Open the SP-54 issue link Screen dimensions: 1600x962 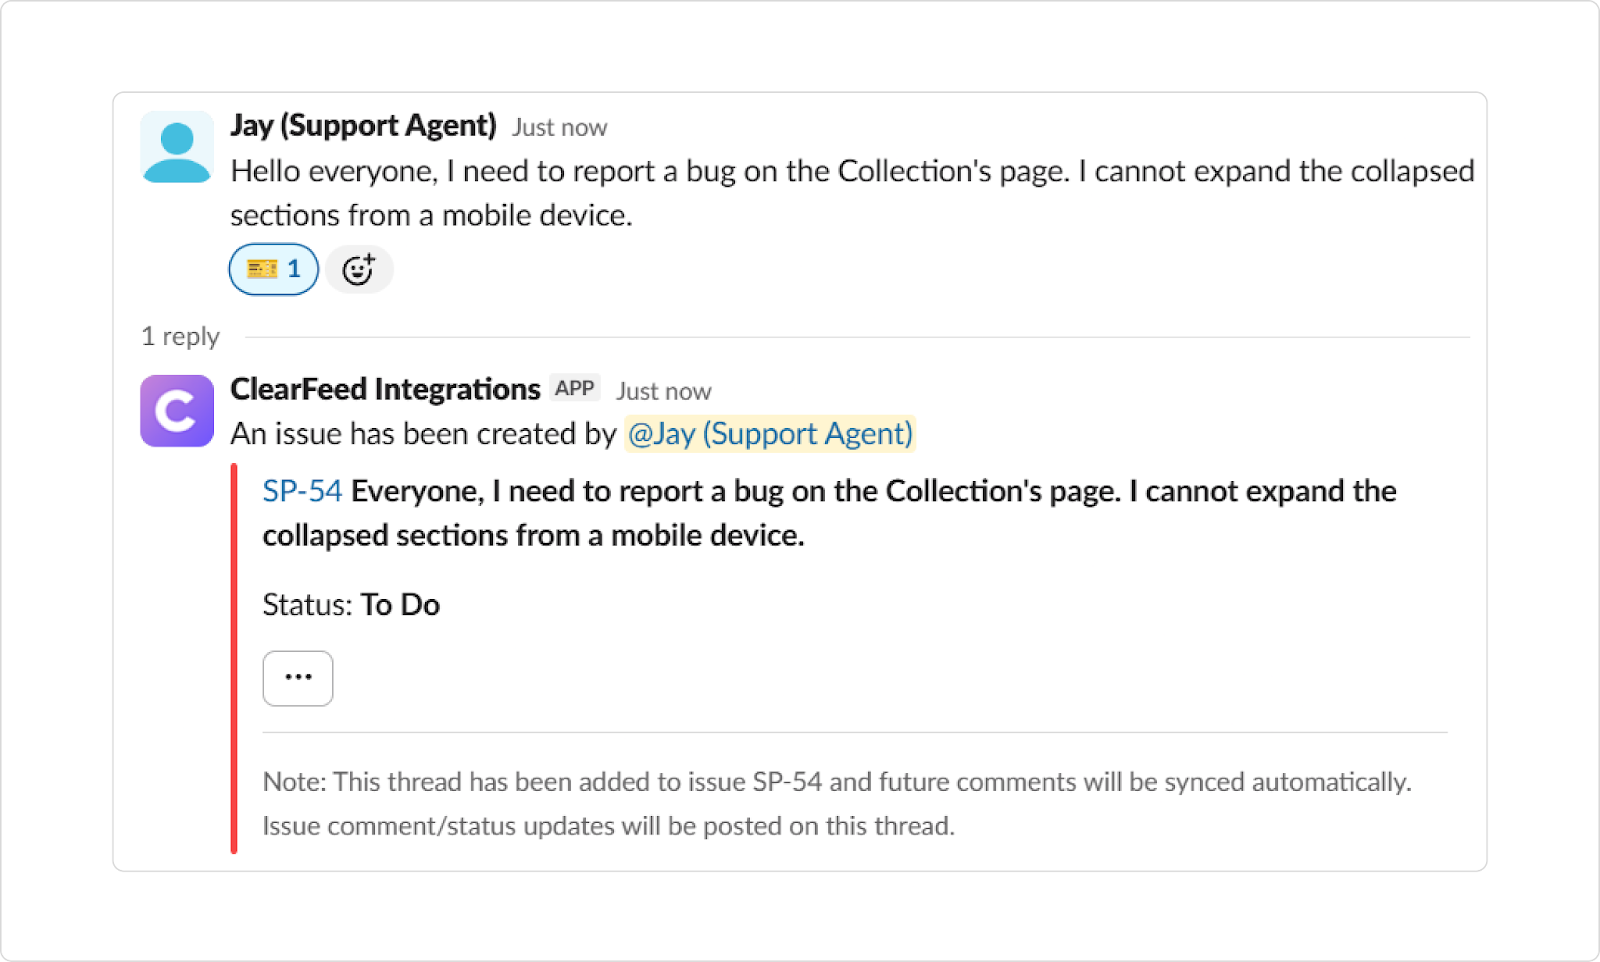(x=302, y=491)
